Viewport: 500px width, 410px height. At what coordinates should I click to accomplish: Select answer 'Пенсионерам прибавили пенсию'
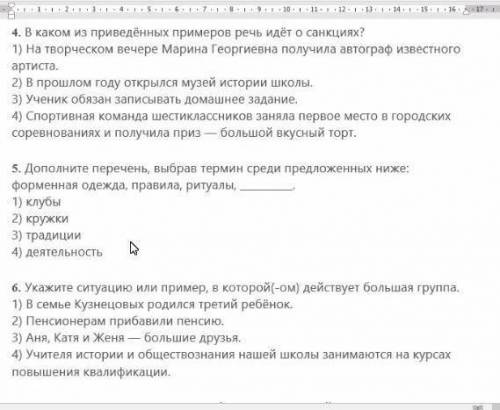118,321
